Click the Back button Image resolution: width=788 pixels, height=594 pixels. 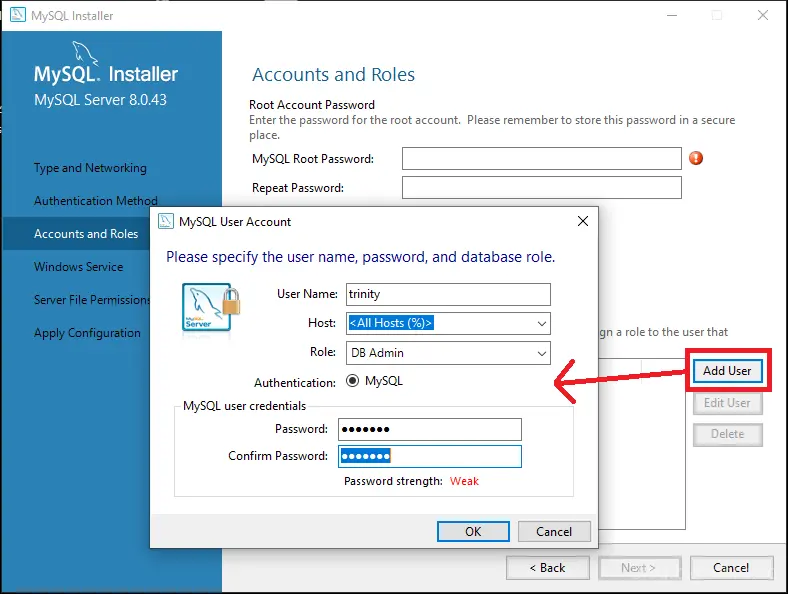[547, 568]
